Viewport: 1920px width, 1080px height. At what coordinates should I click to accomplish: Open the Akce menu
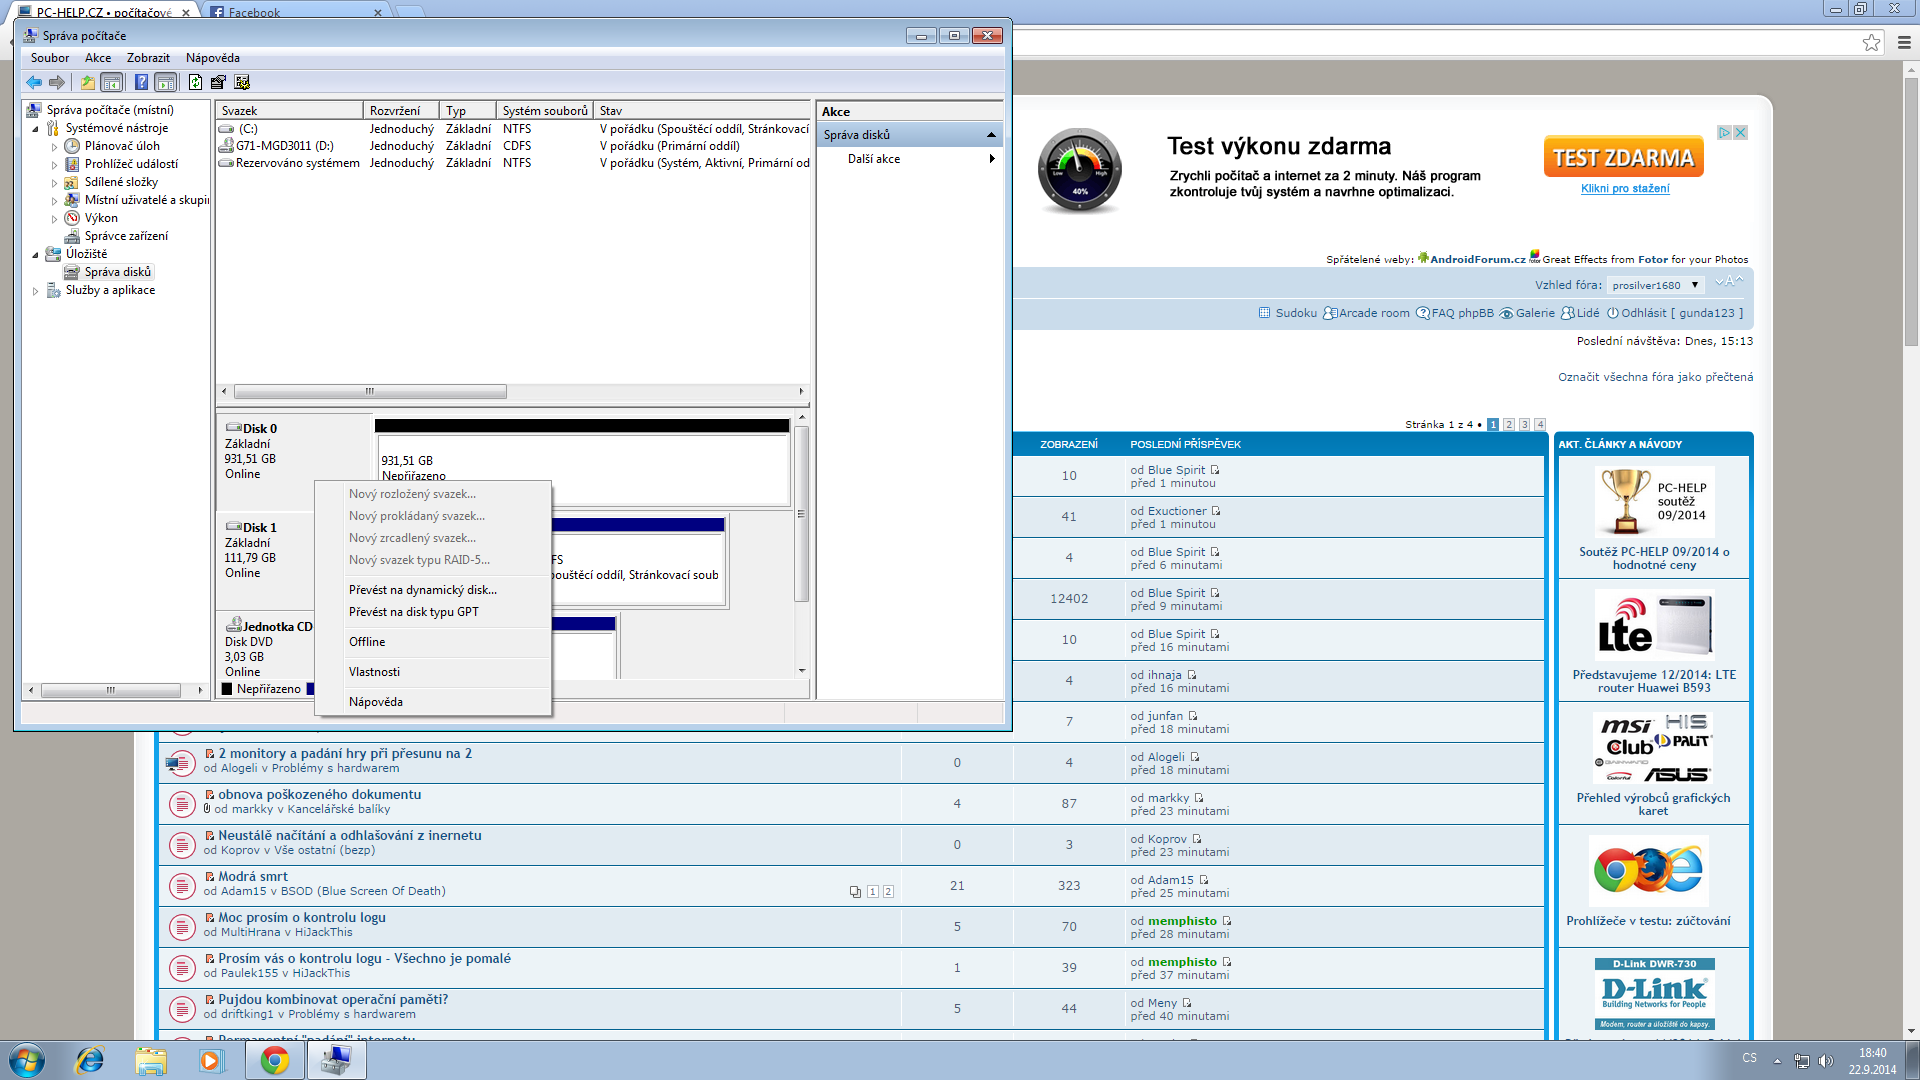click(x=98, y=58)
